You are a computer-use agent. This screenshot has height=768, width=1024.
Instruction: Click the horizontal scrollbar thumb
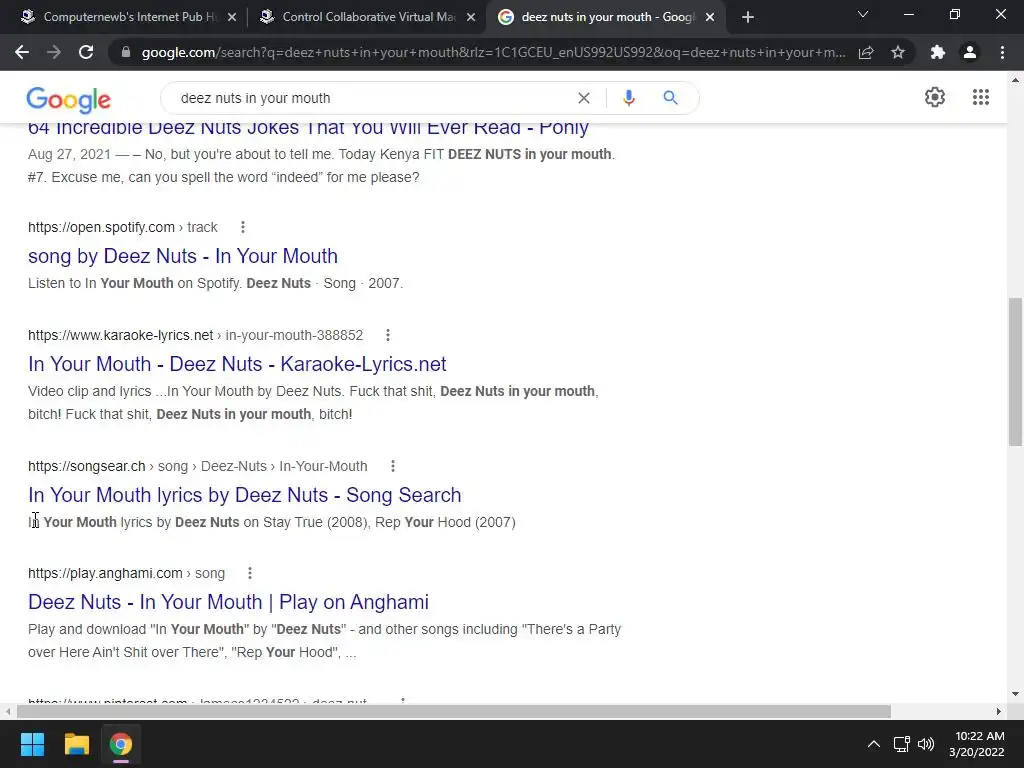[x=453, y=711]
